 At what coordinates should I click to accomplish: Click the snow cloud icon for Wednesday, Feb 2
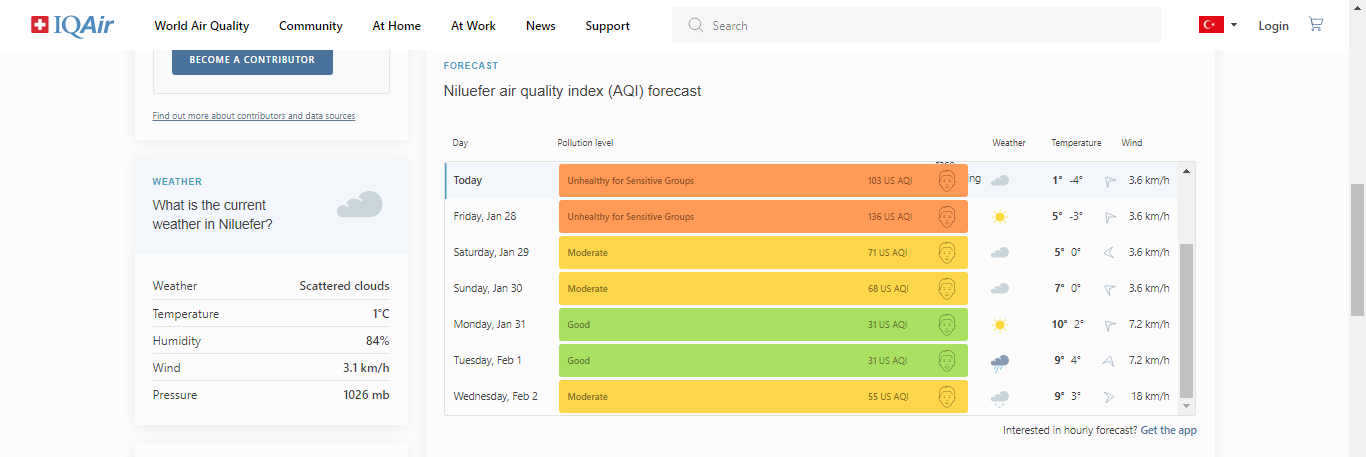[x=999, y=398]
